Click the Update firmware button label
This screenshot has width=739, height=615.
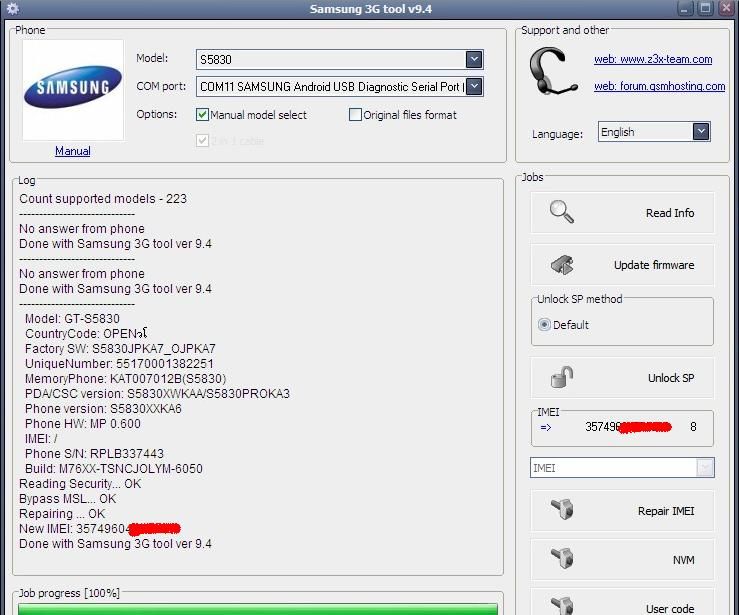coord(654,265)
